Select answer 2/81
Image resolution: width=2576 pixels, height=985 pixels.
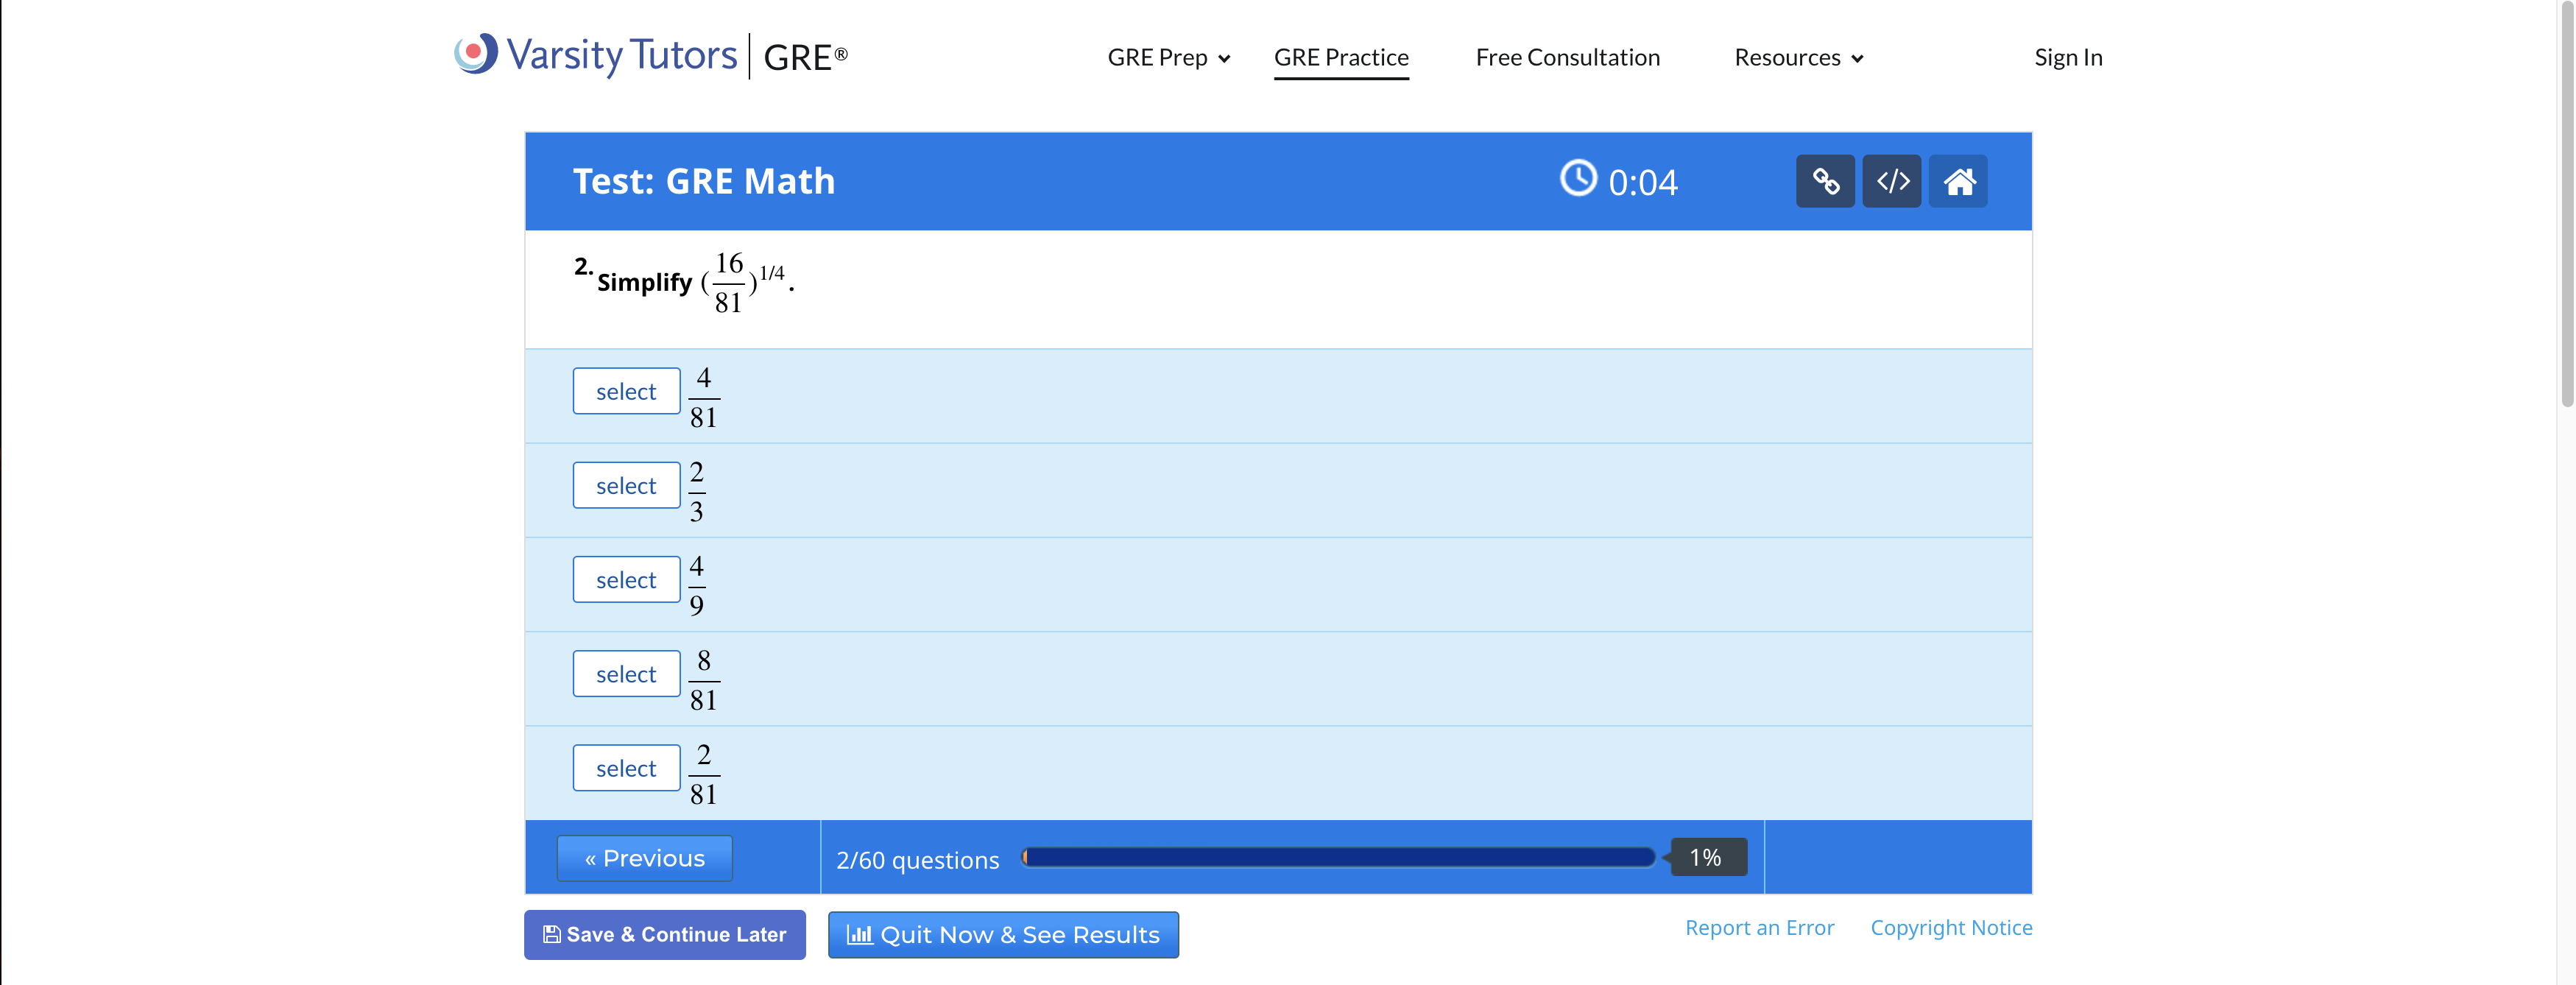pos(626,768)
